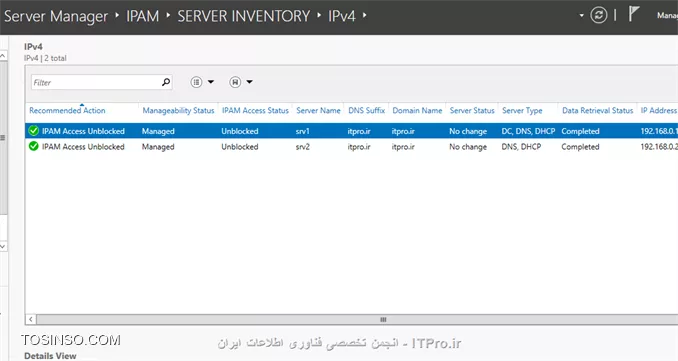Click Managed cell in srv1 row
The image size is (678, 361).
click(158, 131)
